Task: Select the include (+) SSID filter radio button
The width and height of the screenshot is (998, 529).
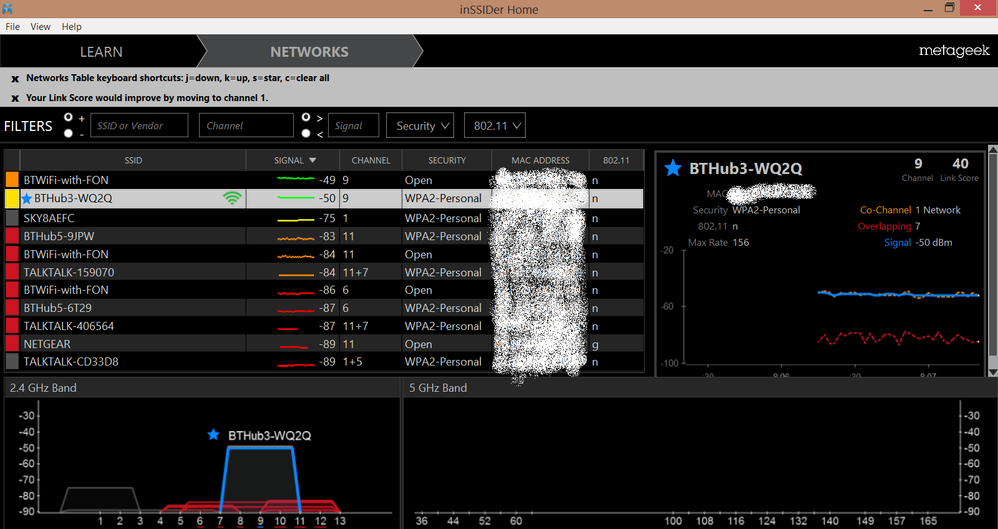Action: [x=68, y=118]
